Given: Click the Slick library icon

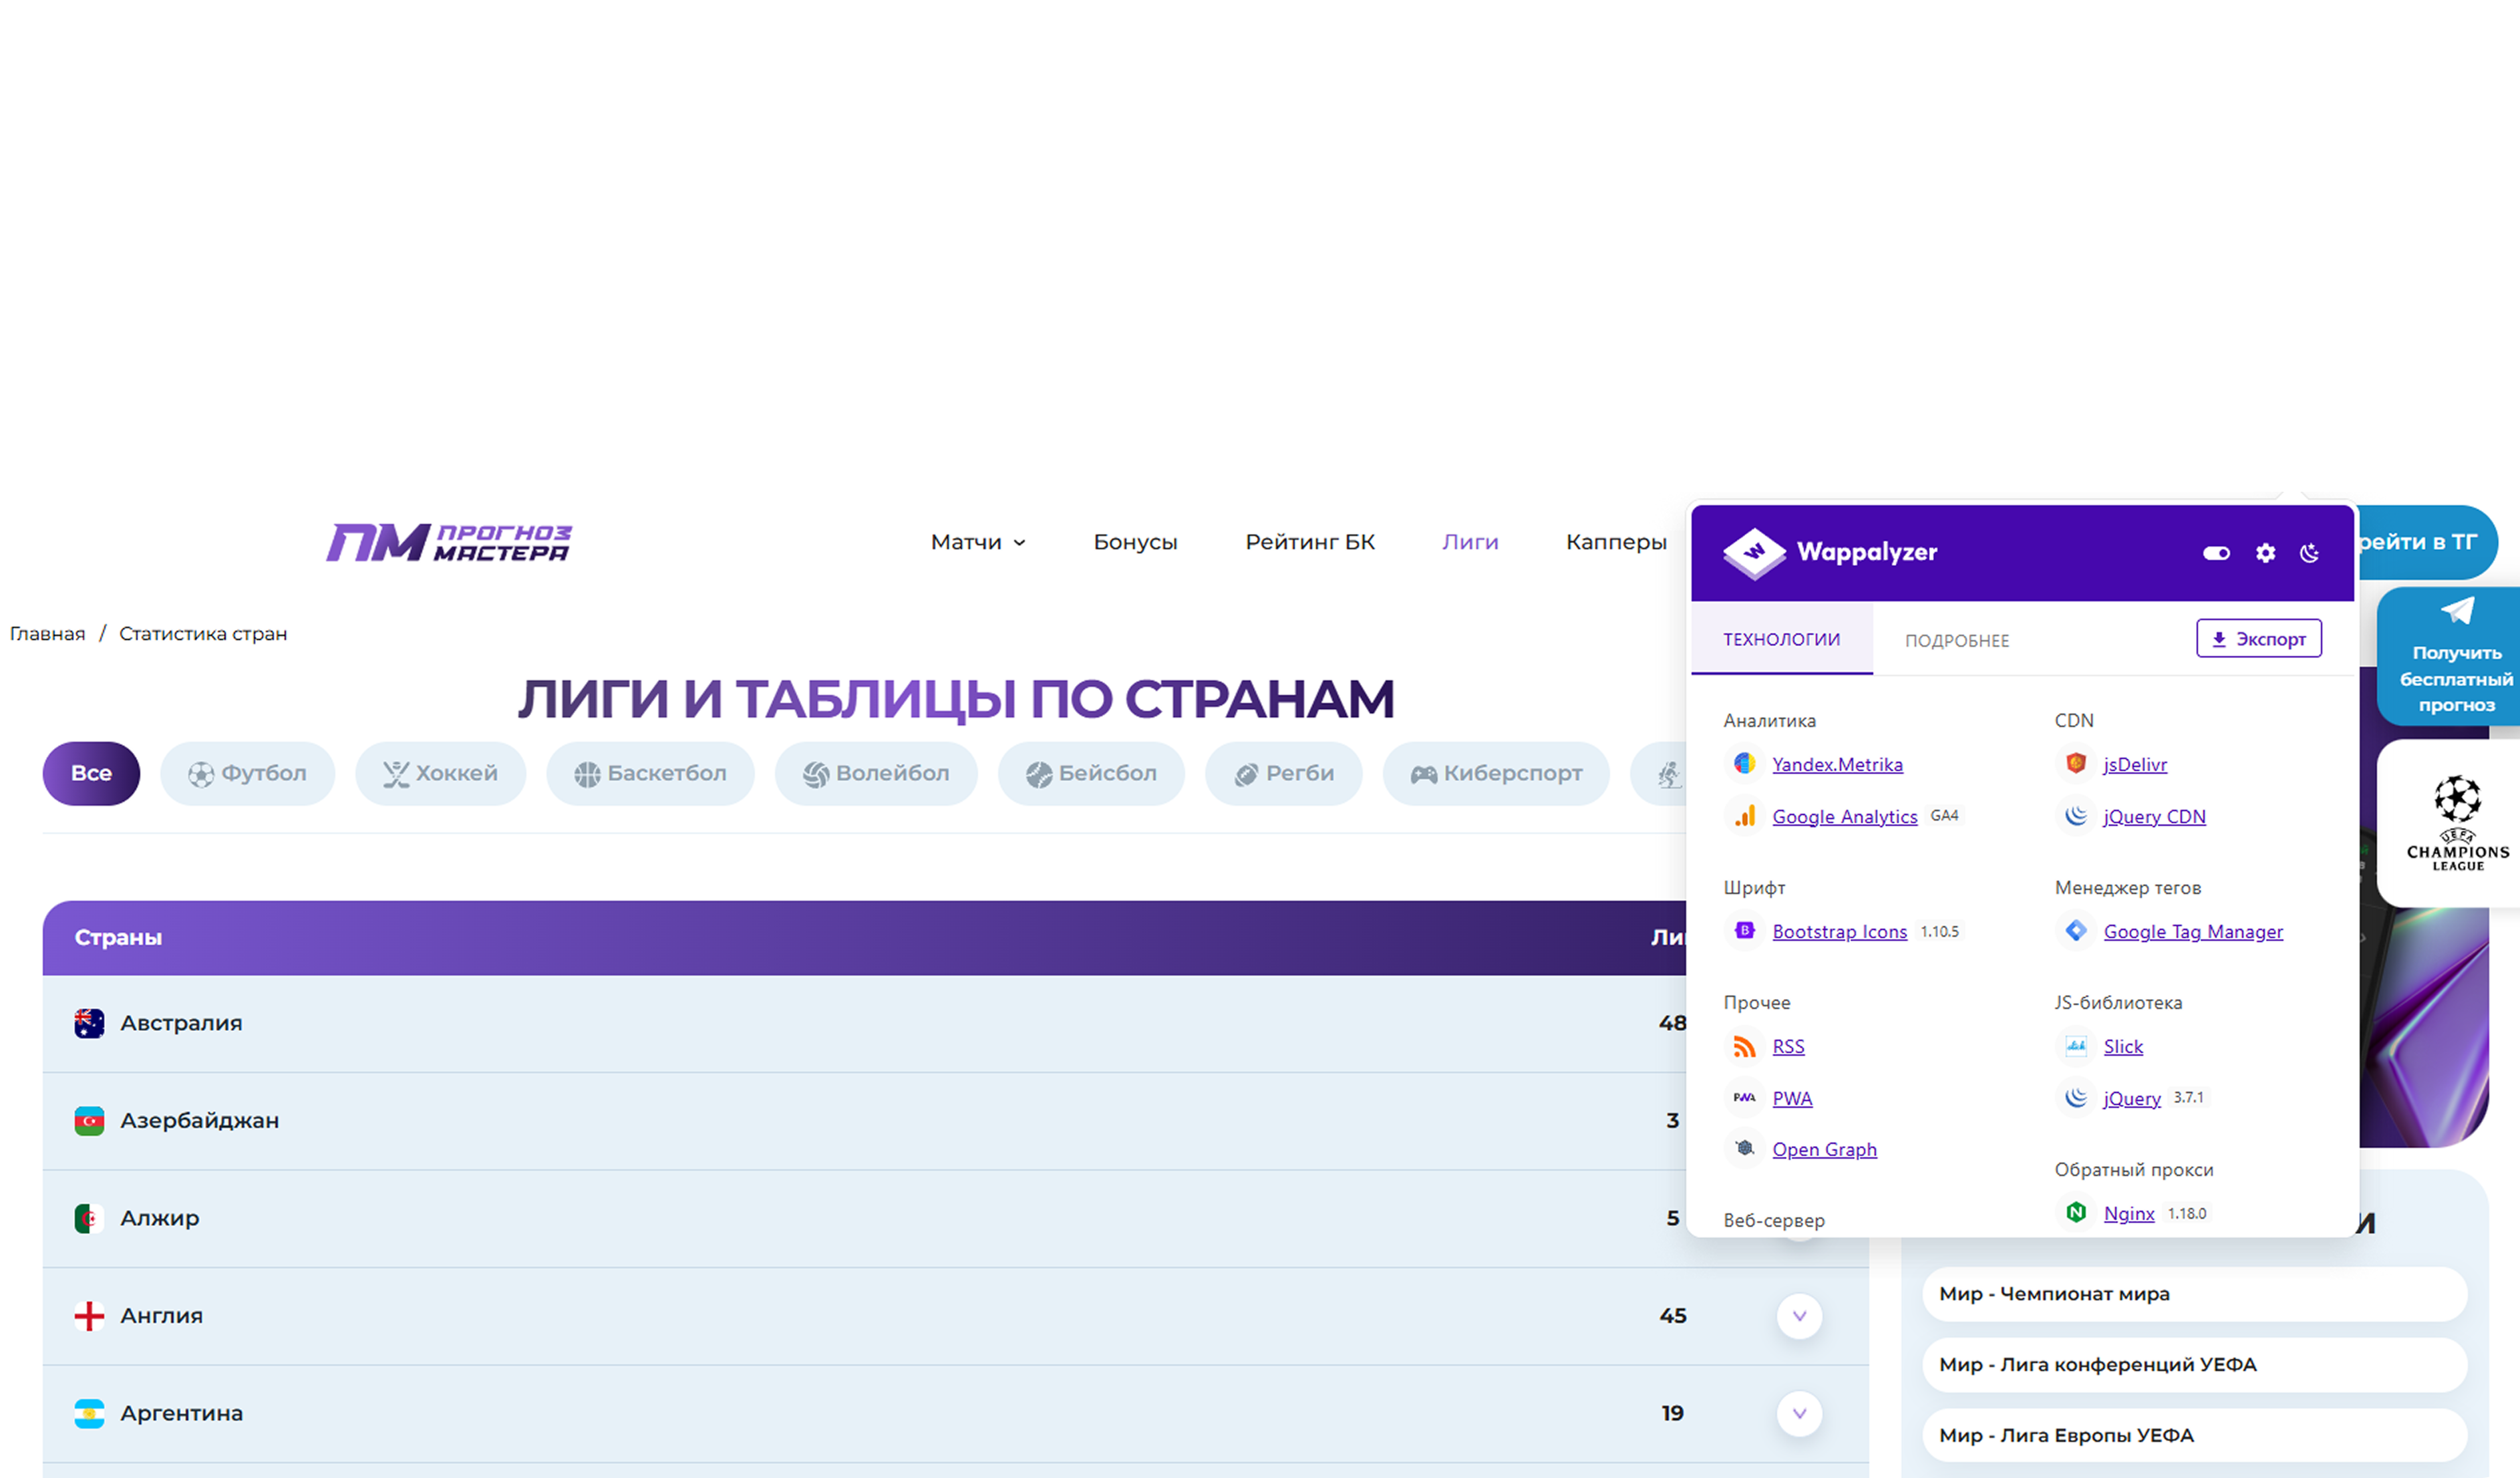Looking at the screenshot, I should pos(2075,1046).
